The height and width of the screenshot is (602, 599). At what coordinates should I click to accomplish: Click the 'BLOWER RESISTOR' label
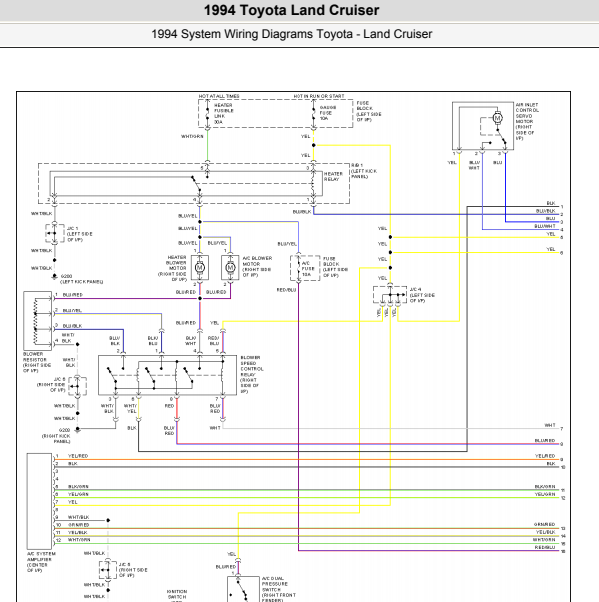37,362
